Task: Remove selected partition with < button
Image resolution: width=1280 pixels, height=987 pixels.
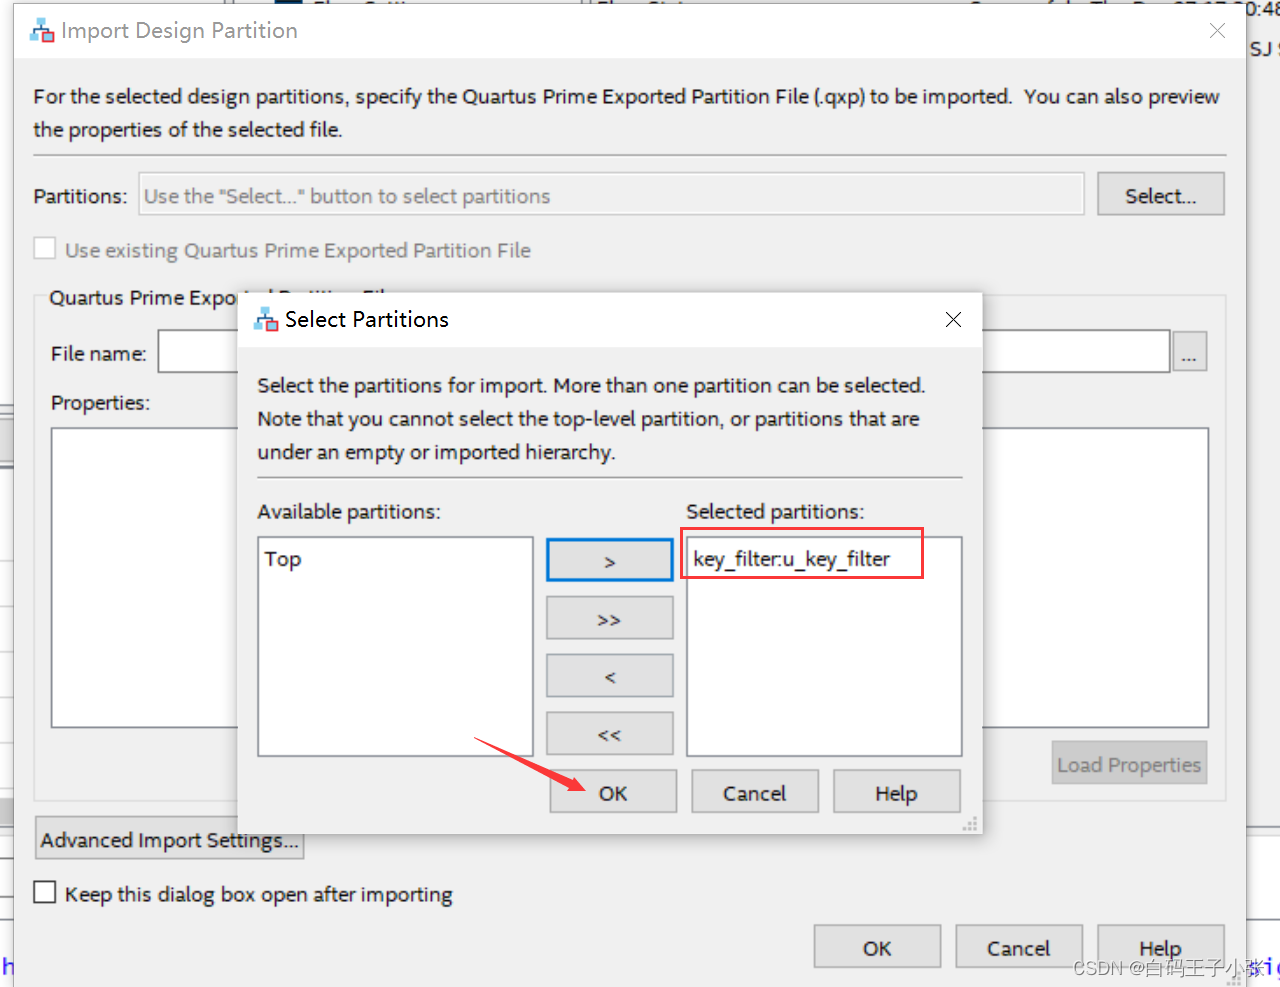Action: point(610,677)
